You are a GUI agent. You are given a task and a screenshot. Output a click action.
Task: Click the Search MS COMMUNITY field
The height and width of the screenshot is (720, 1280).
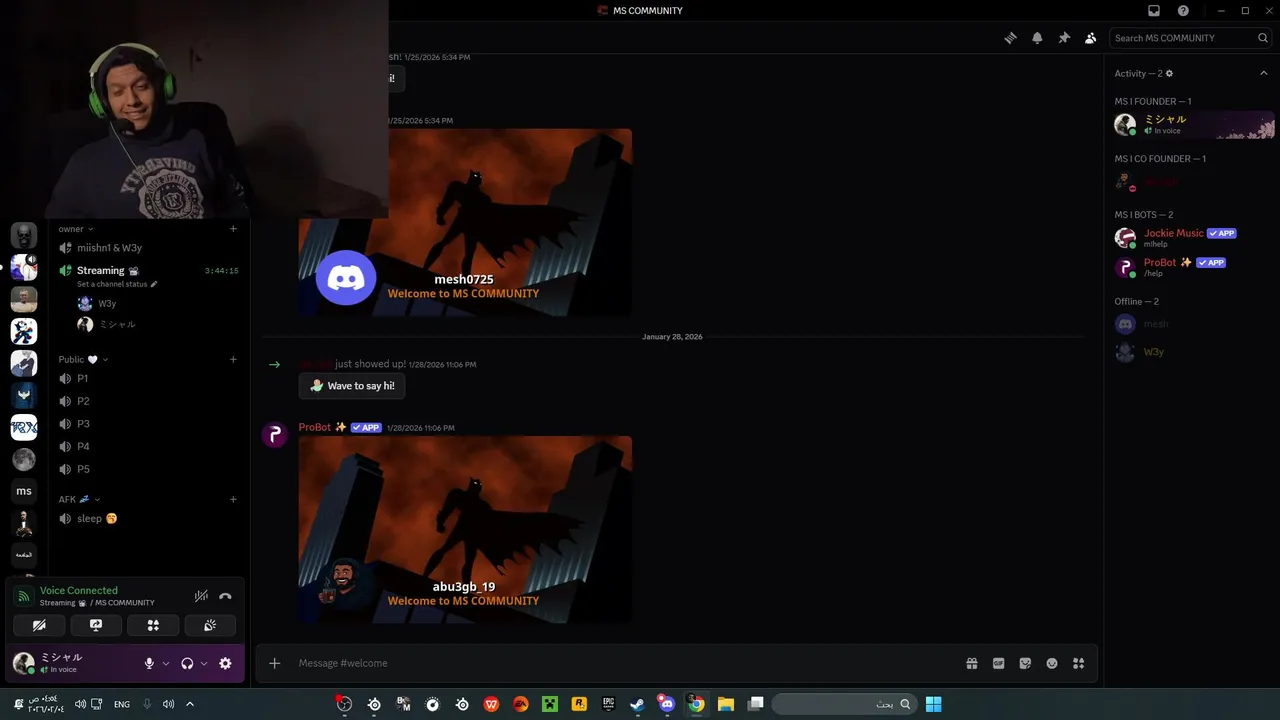(1191, 38)
